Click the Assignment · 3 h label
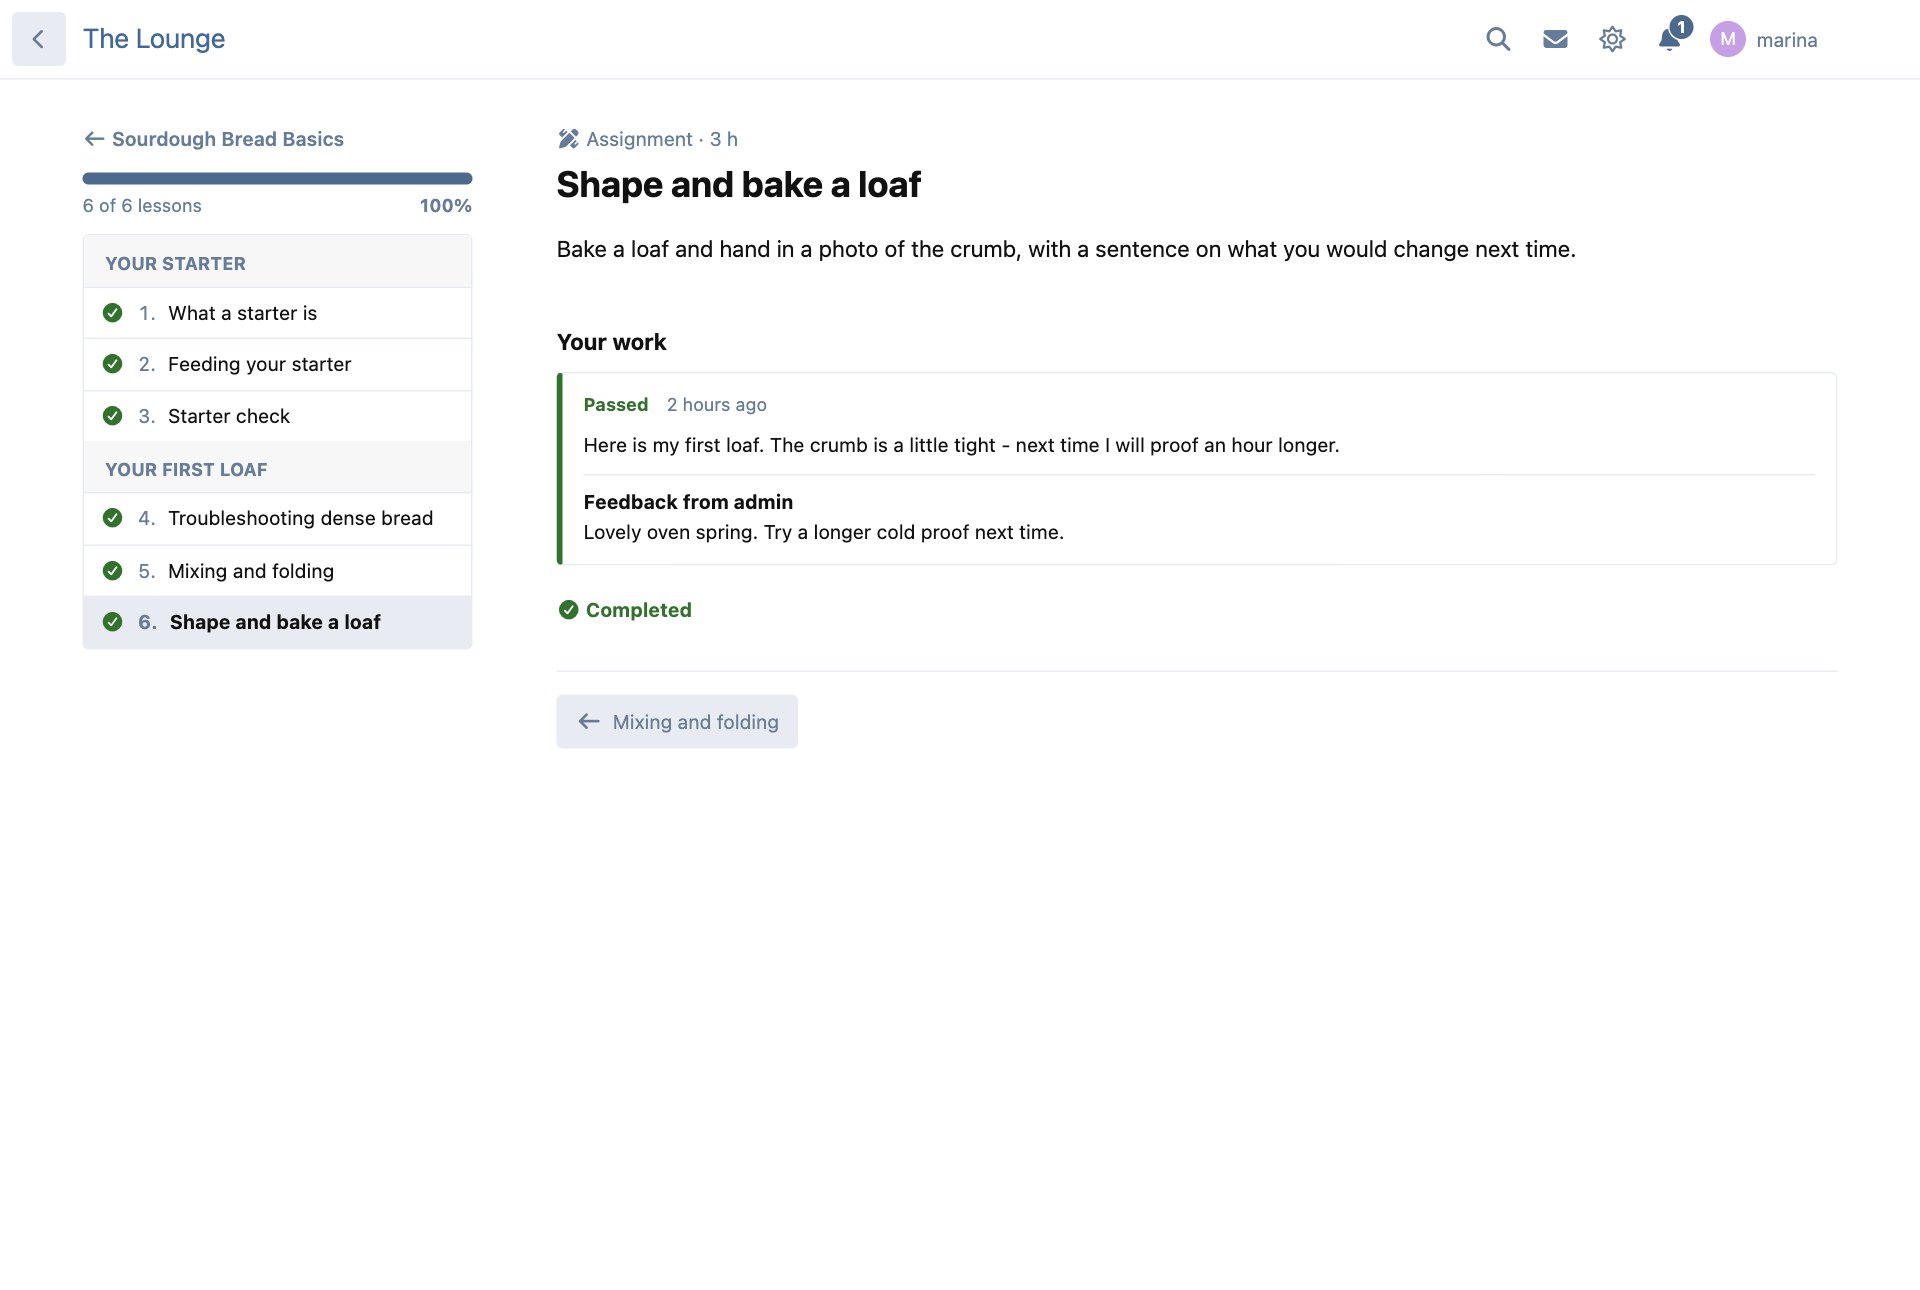This screenshot has height=1290, width=1920. point(662,139)
